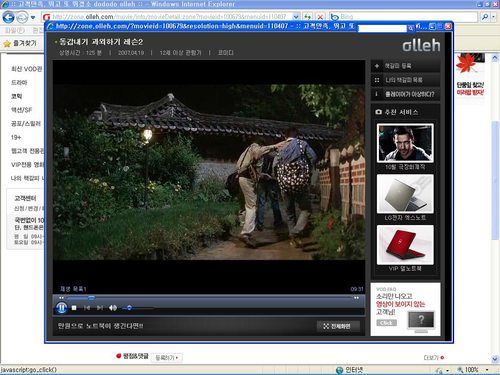The image size is (500, 375).
Task: Click the VOD FAQ banner 'Click' button
Action: coord(386,323)
